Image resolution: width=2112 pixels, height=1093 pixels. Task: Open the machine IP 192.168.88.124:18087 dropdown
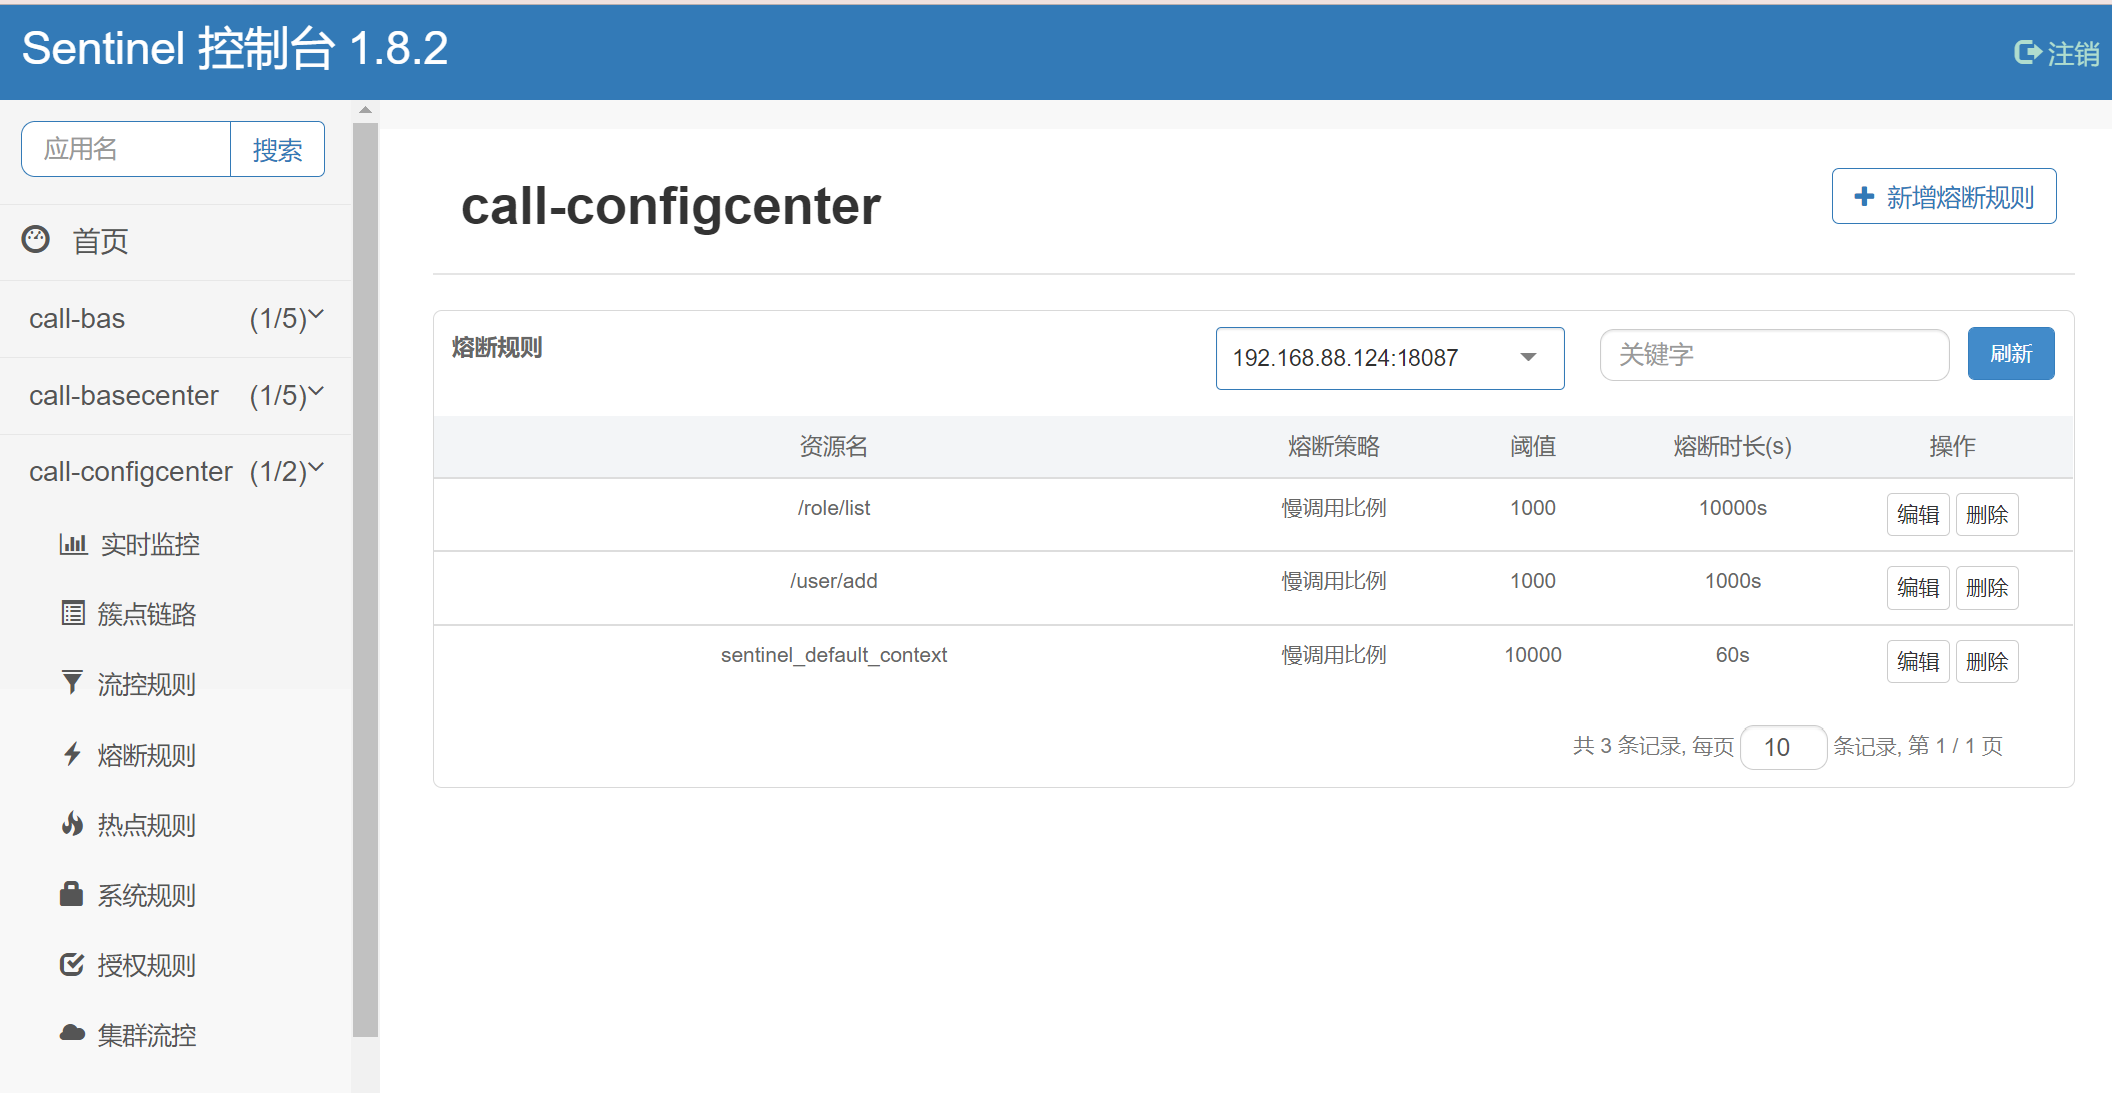[1389, 358]
